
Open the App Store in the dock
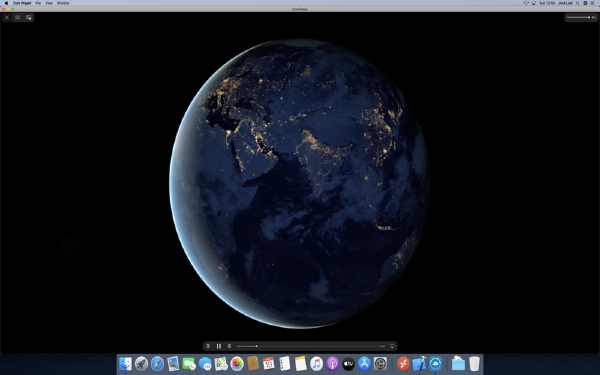click(x=364, y=364)
